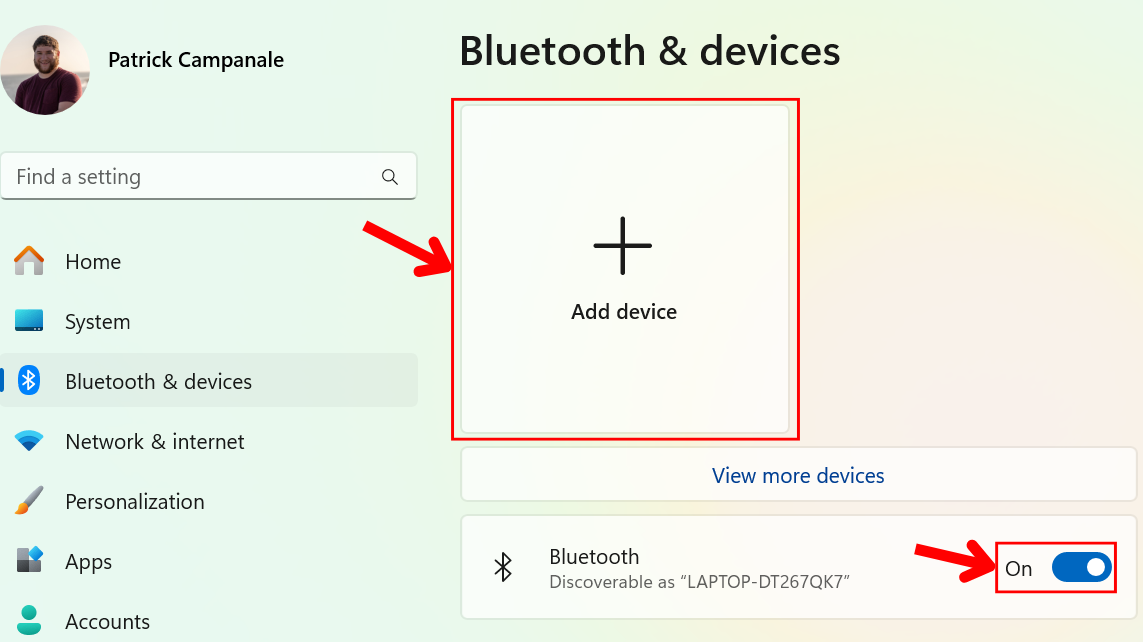Click the Home house icon
This screenshot has width=1143, height=642.
tap(28, 261)
